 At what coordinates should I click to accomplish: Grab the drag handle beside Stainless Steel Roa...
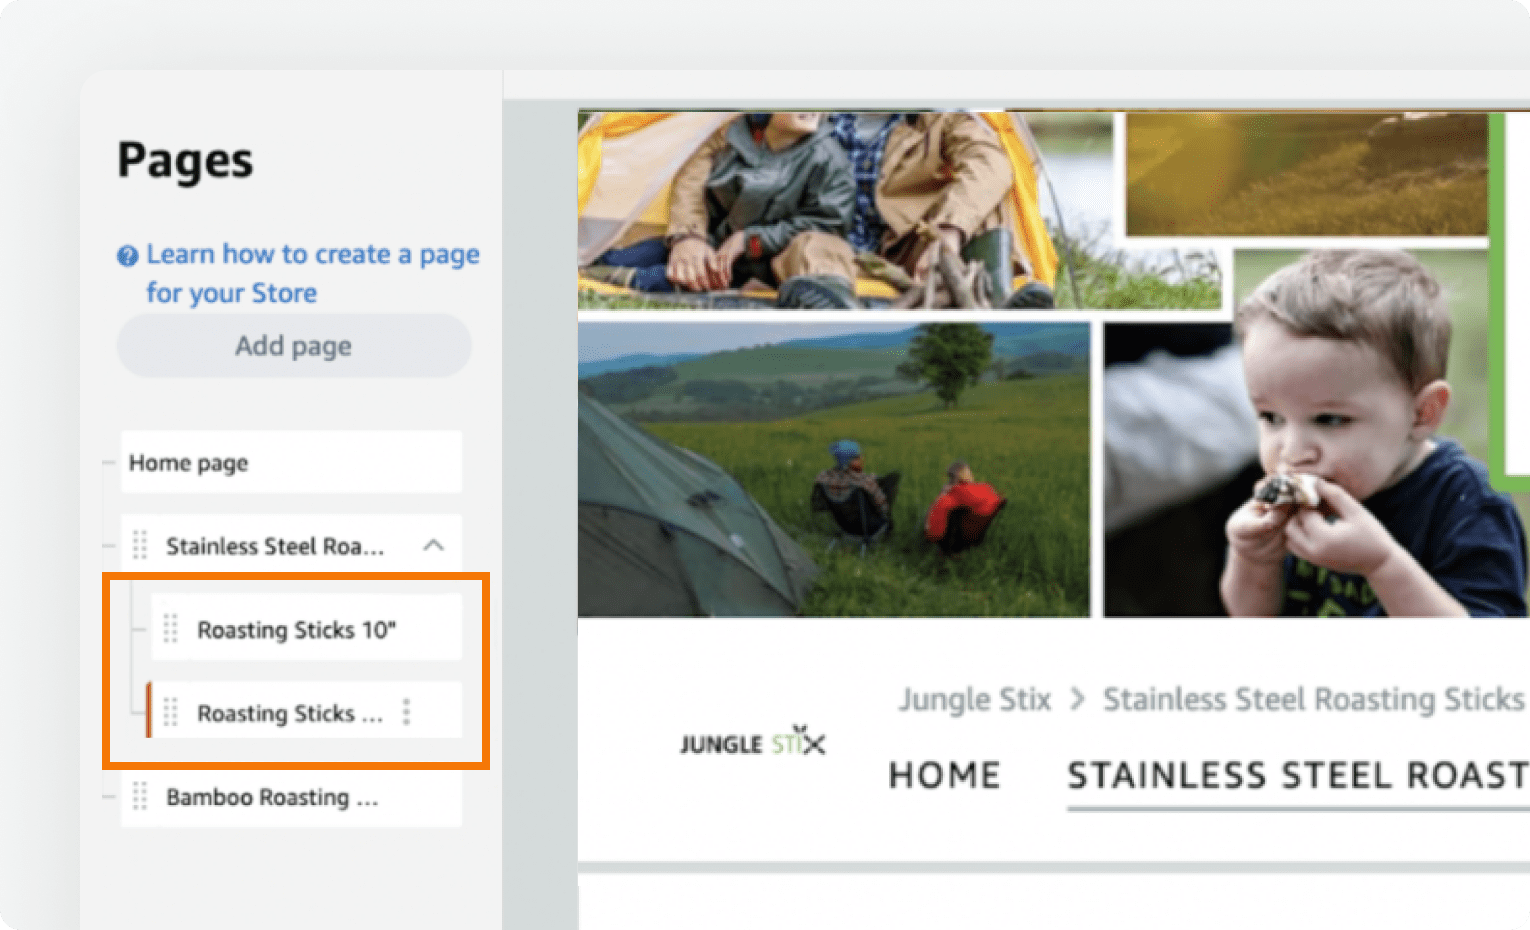pos(140,545)
